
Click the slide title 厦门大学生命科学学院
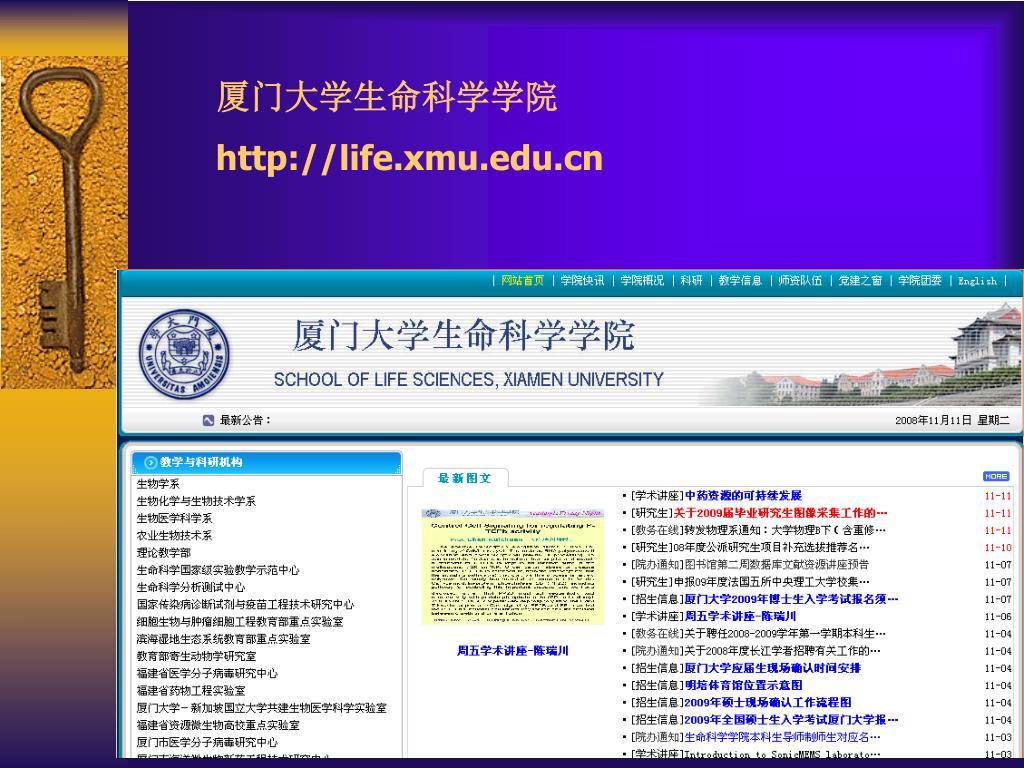pyautogui.click(x=387, y=97)
